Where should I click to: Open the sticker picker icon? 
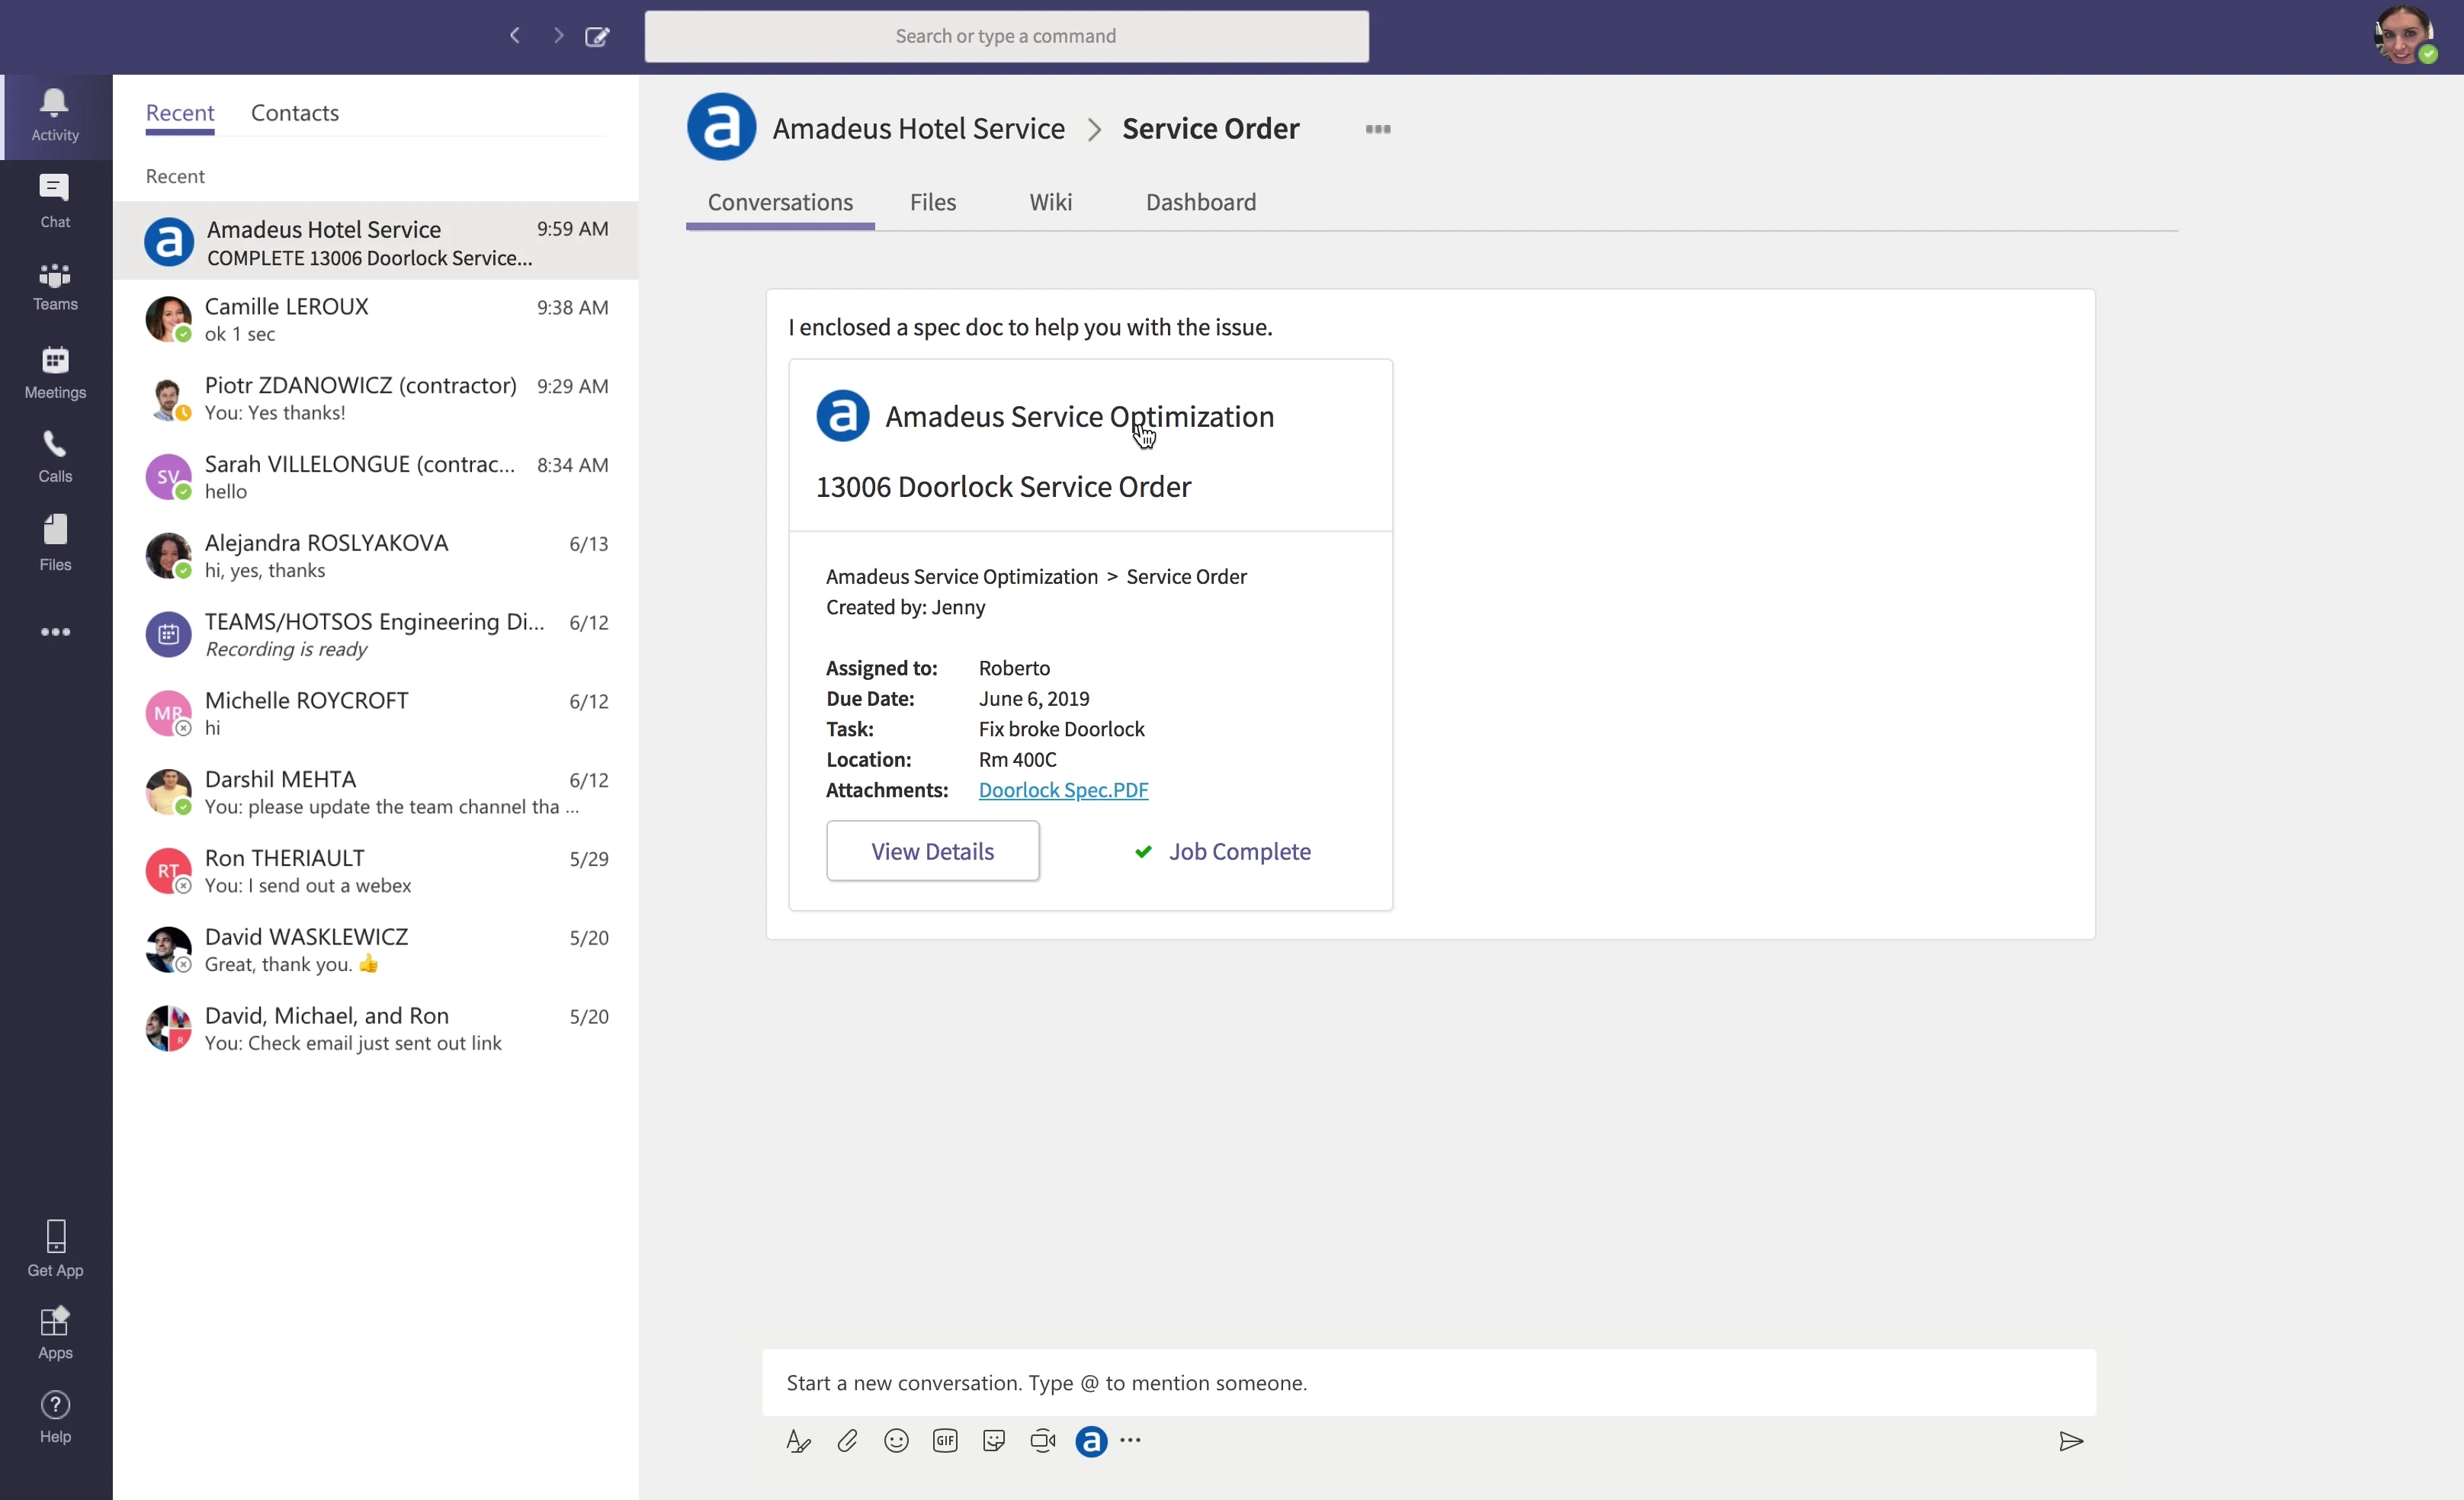point(994,1440)
